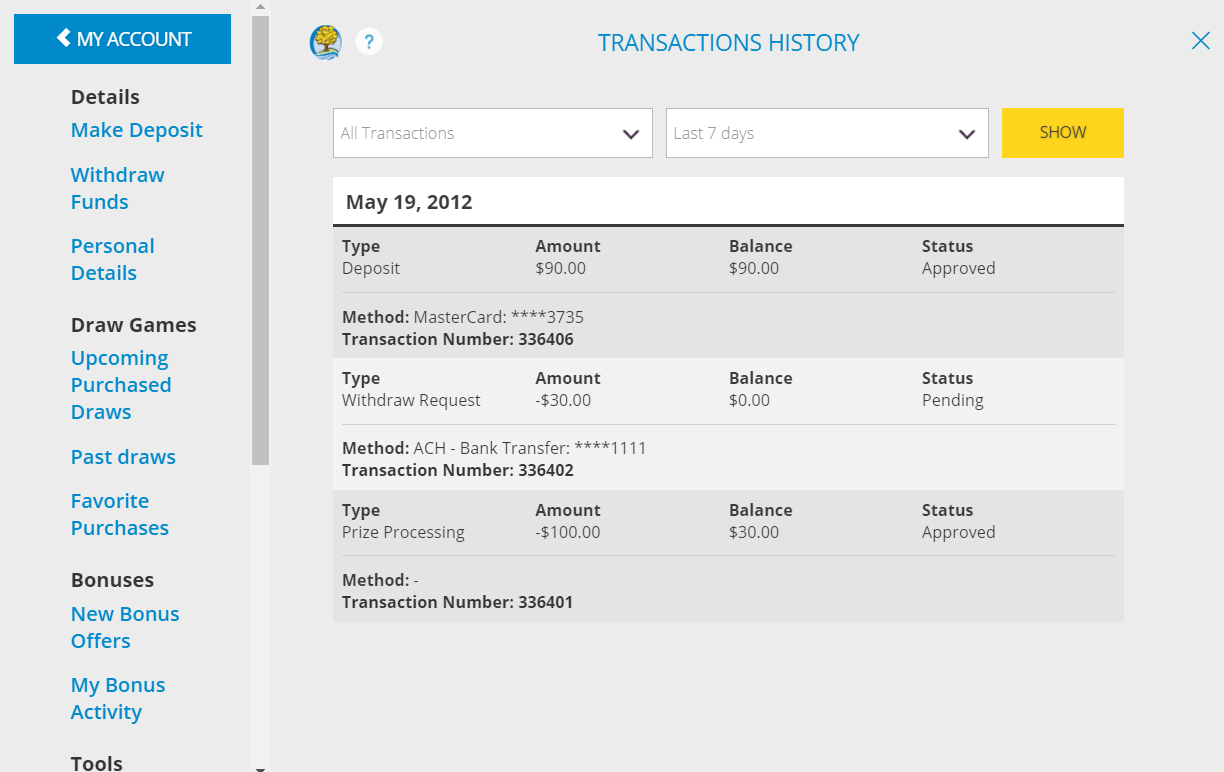The height and width of the screenshot is (772, 1224).
Task: Open the help question mark icon
Action: (x=369, y=42)
